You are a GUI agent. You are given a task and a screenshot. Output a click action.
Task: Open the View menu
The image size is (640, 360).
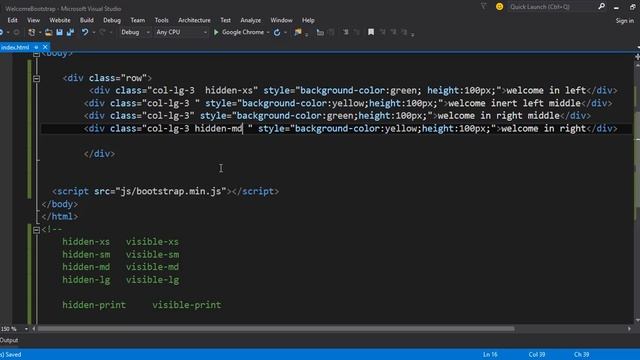(33, 20)
